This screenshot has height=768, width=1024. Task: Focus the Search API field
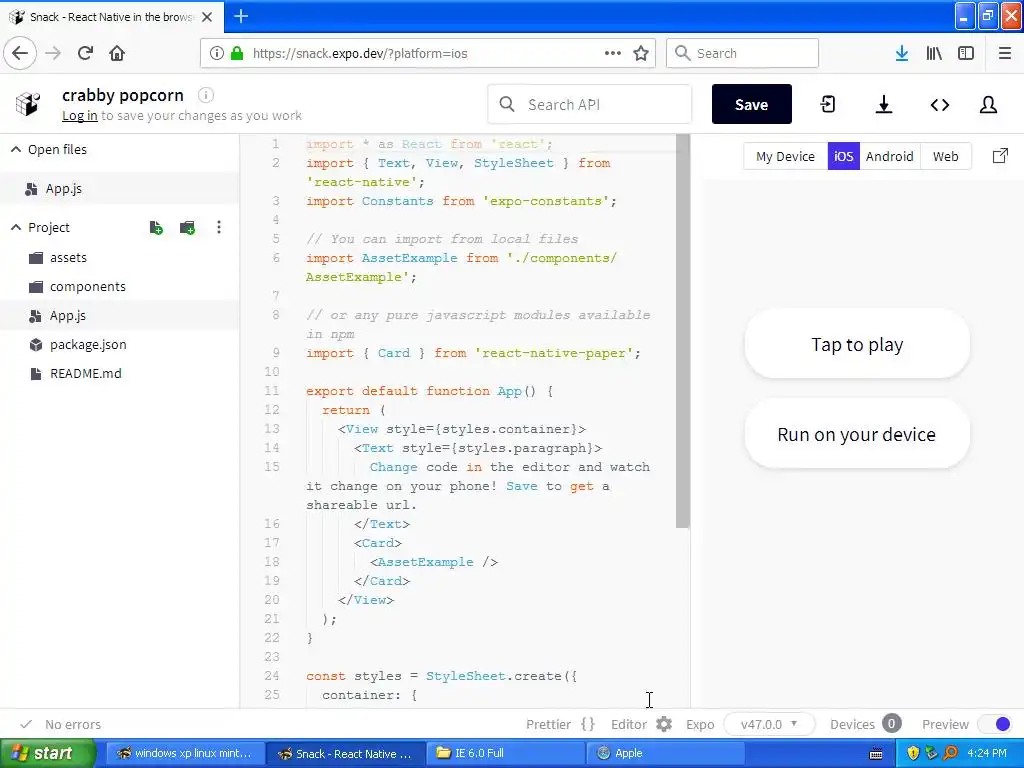[590, 104]
